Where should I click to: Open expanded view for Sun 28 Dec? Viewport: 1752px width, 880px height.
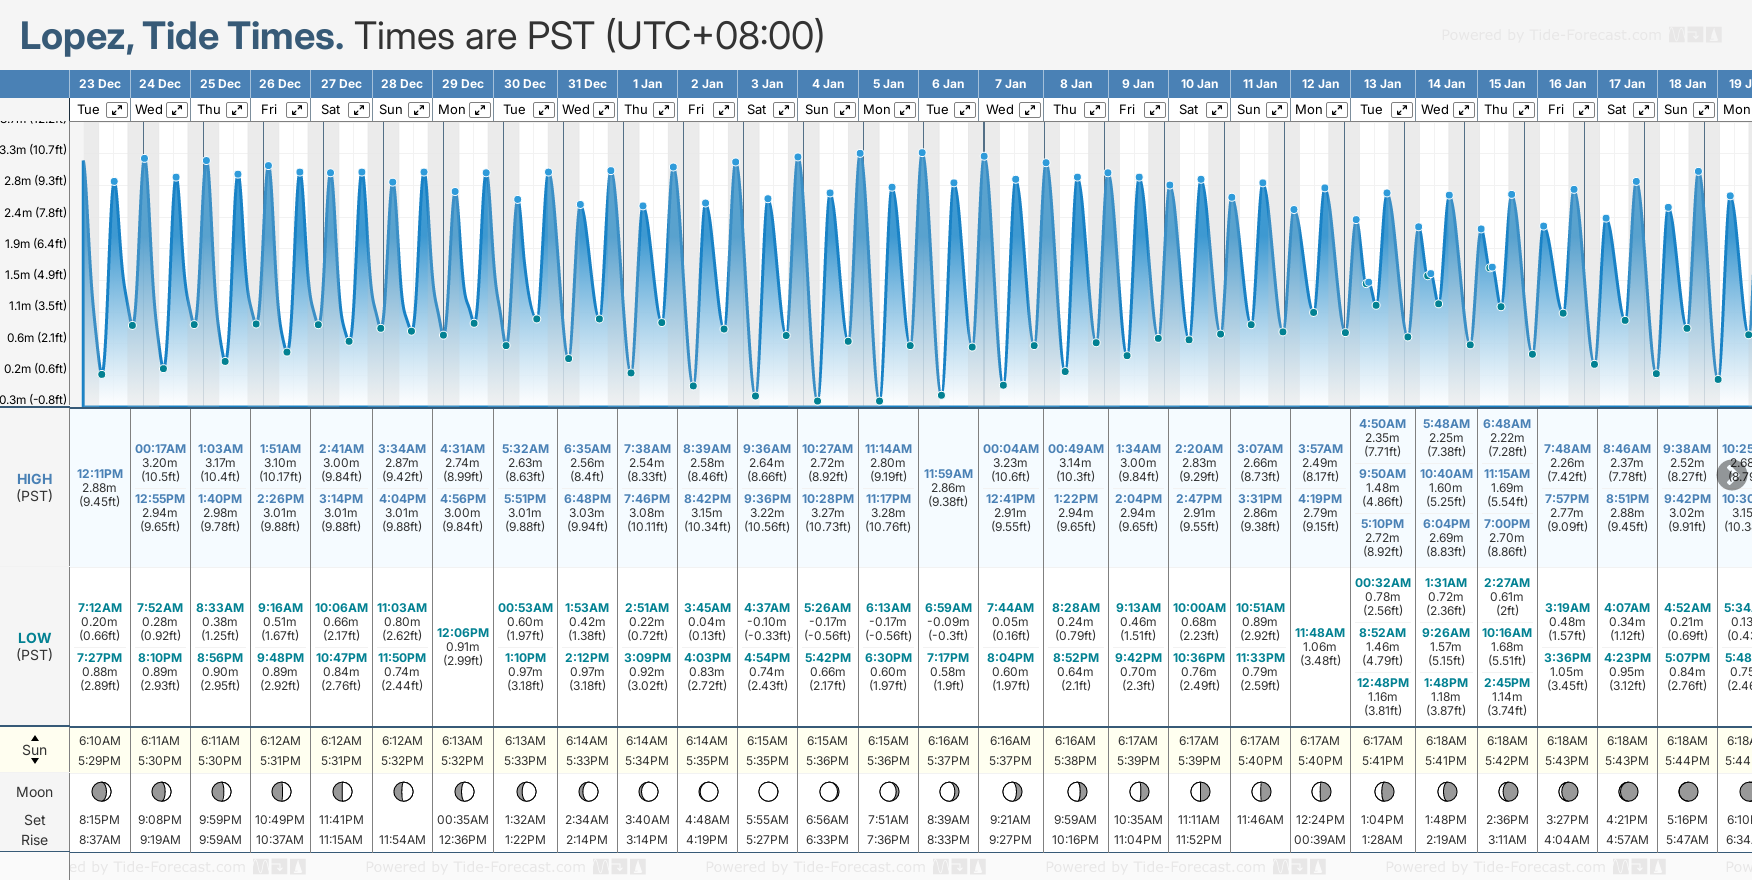point(419,110)
